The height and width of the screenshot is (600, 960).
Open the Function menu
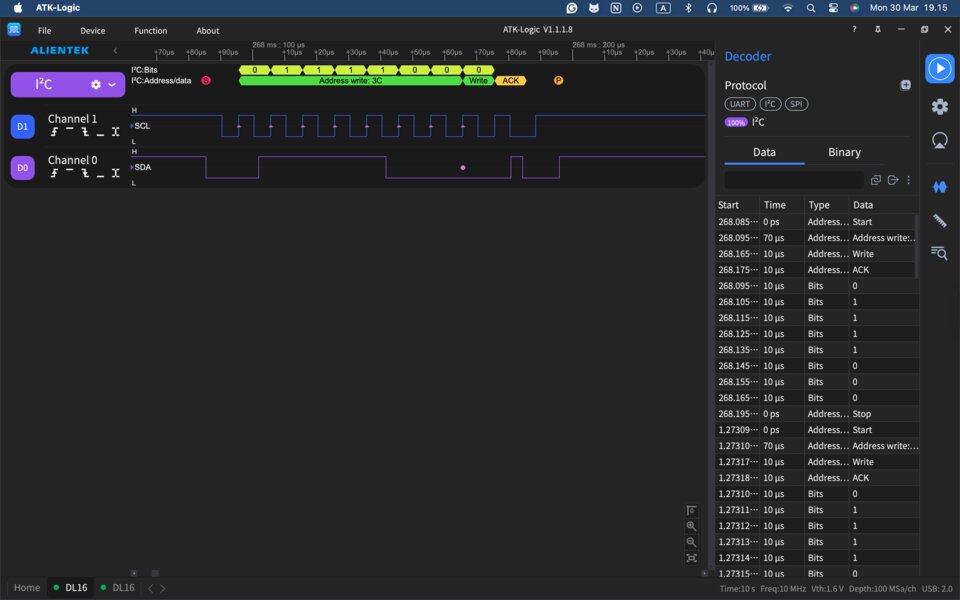pyautogui.click(x=151, y=31)
